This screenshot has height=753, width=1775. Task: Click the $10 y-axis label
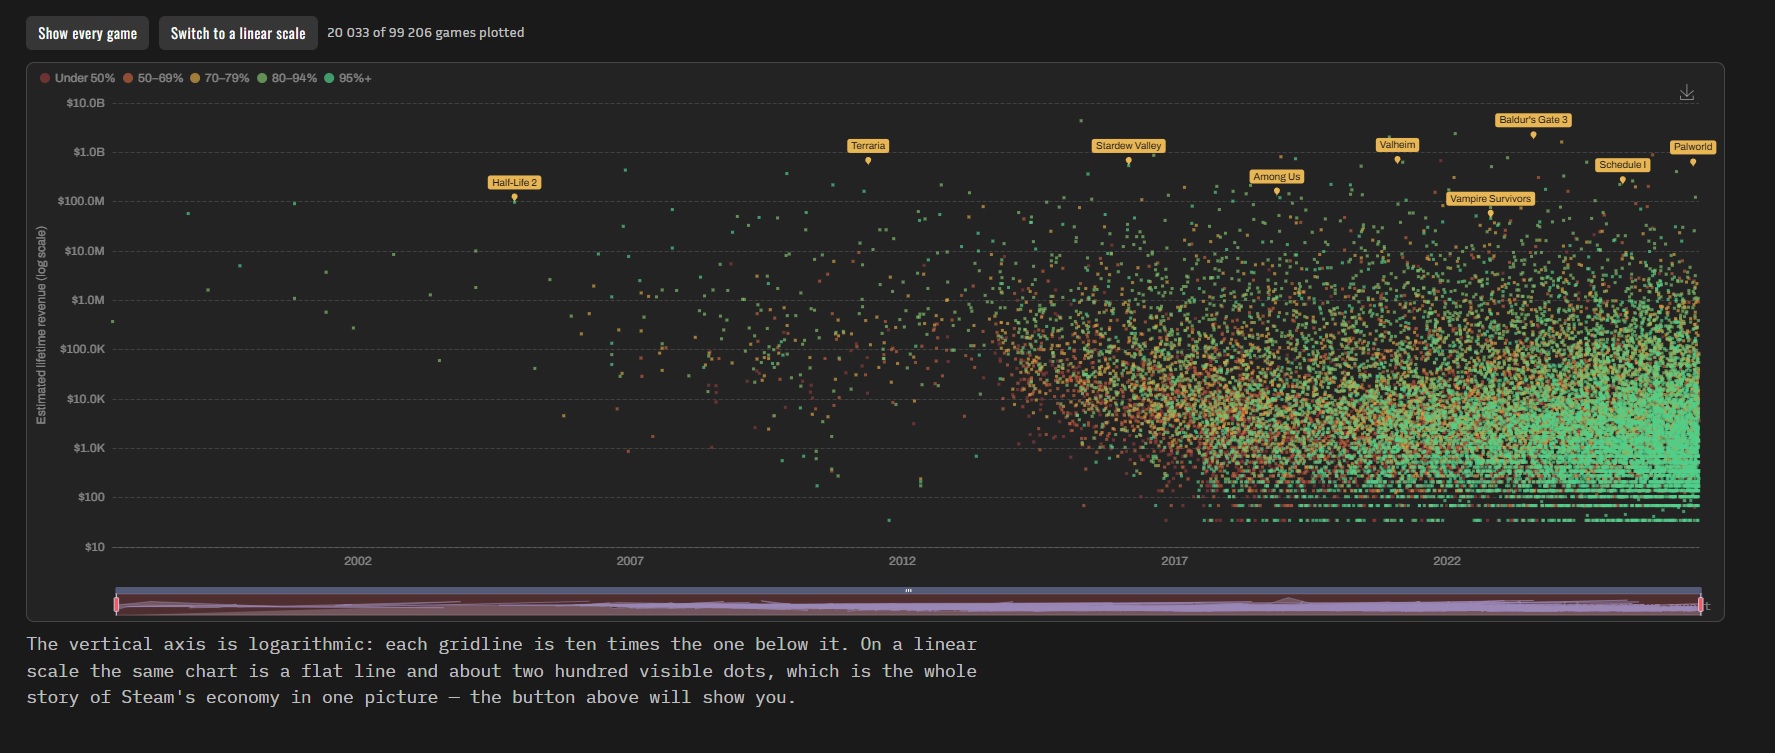click(94, 547)
